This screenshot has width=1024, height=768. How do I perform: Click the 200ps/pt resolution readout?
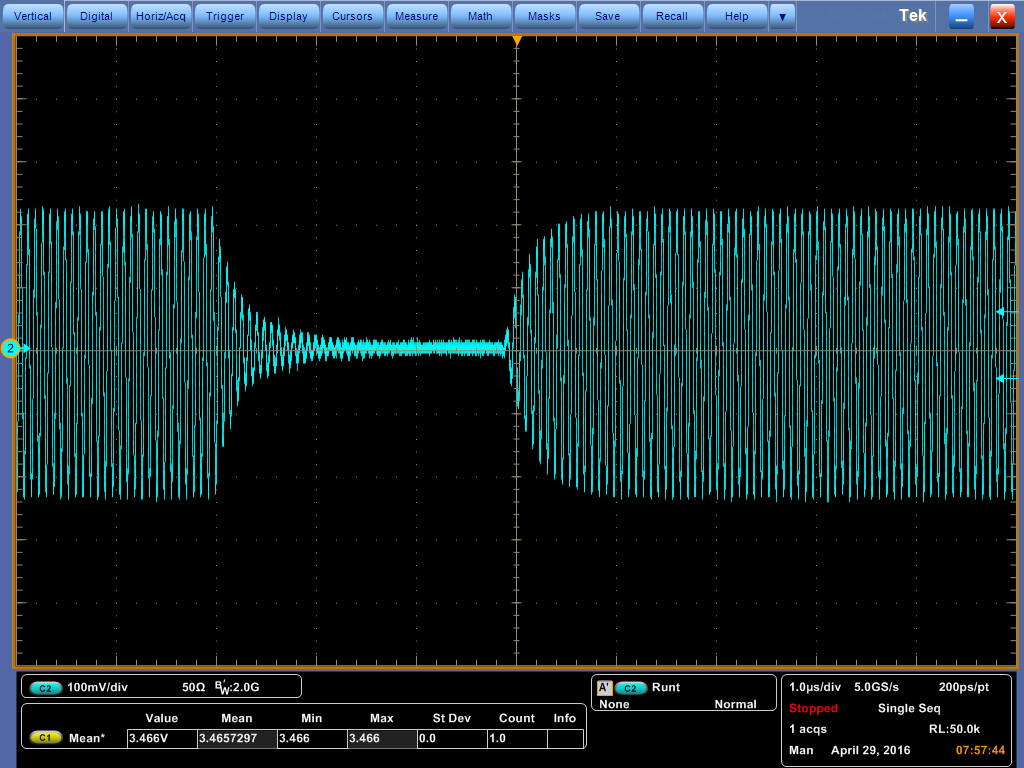coord(963,687)
